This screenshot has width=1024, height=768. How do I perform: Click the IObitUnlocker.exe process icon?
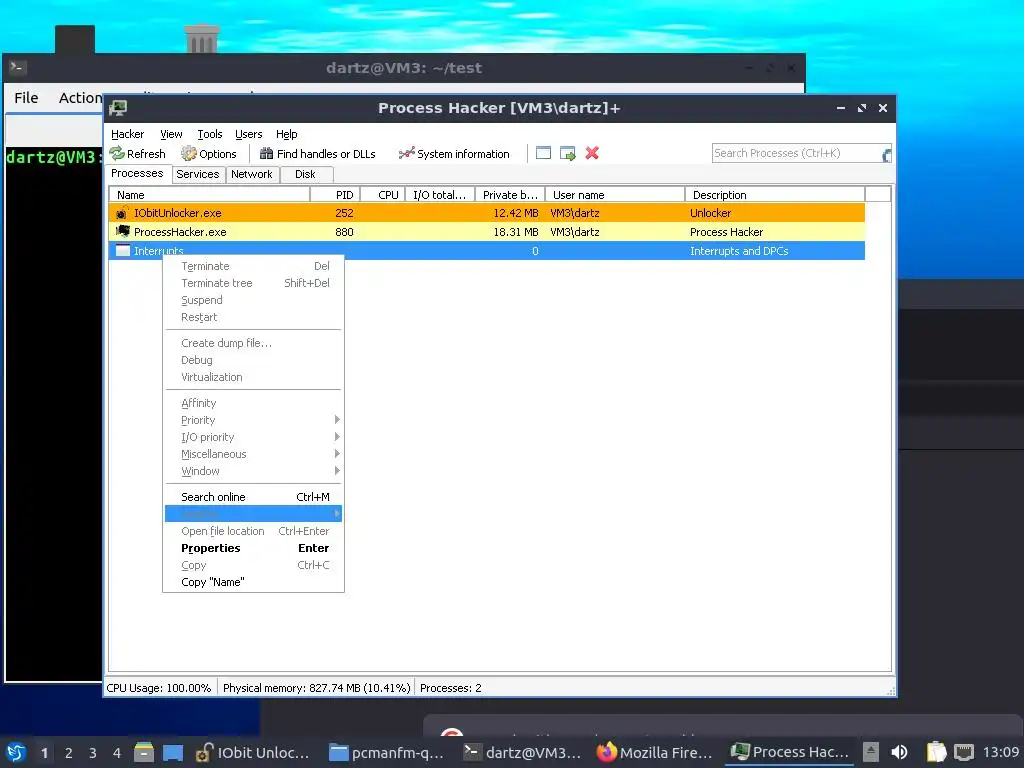pos(123,213)
